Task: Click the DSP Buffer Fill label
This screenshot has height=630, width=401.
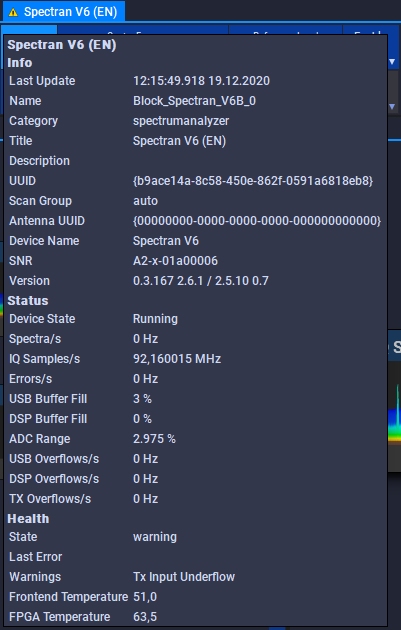Action: [48, 419]
